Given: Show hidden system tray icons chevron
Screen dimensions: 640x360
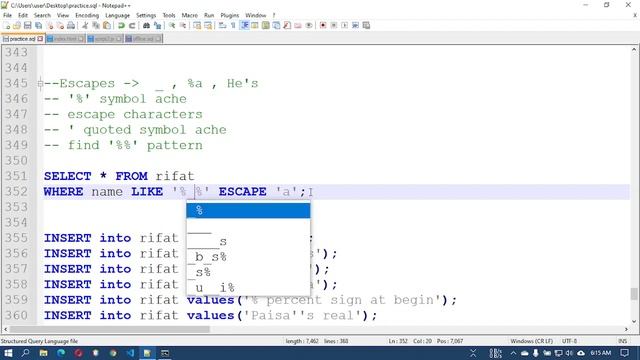Looking at the screenshot, I should [513, 353].
